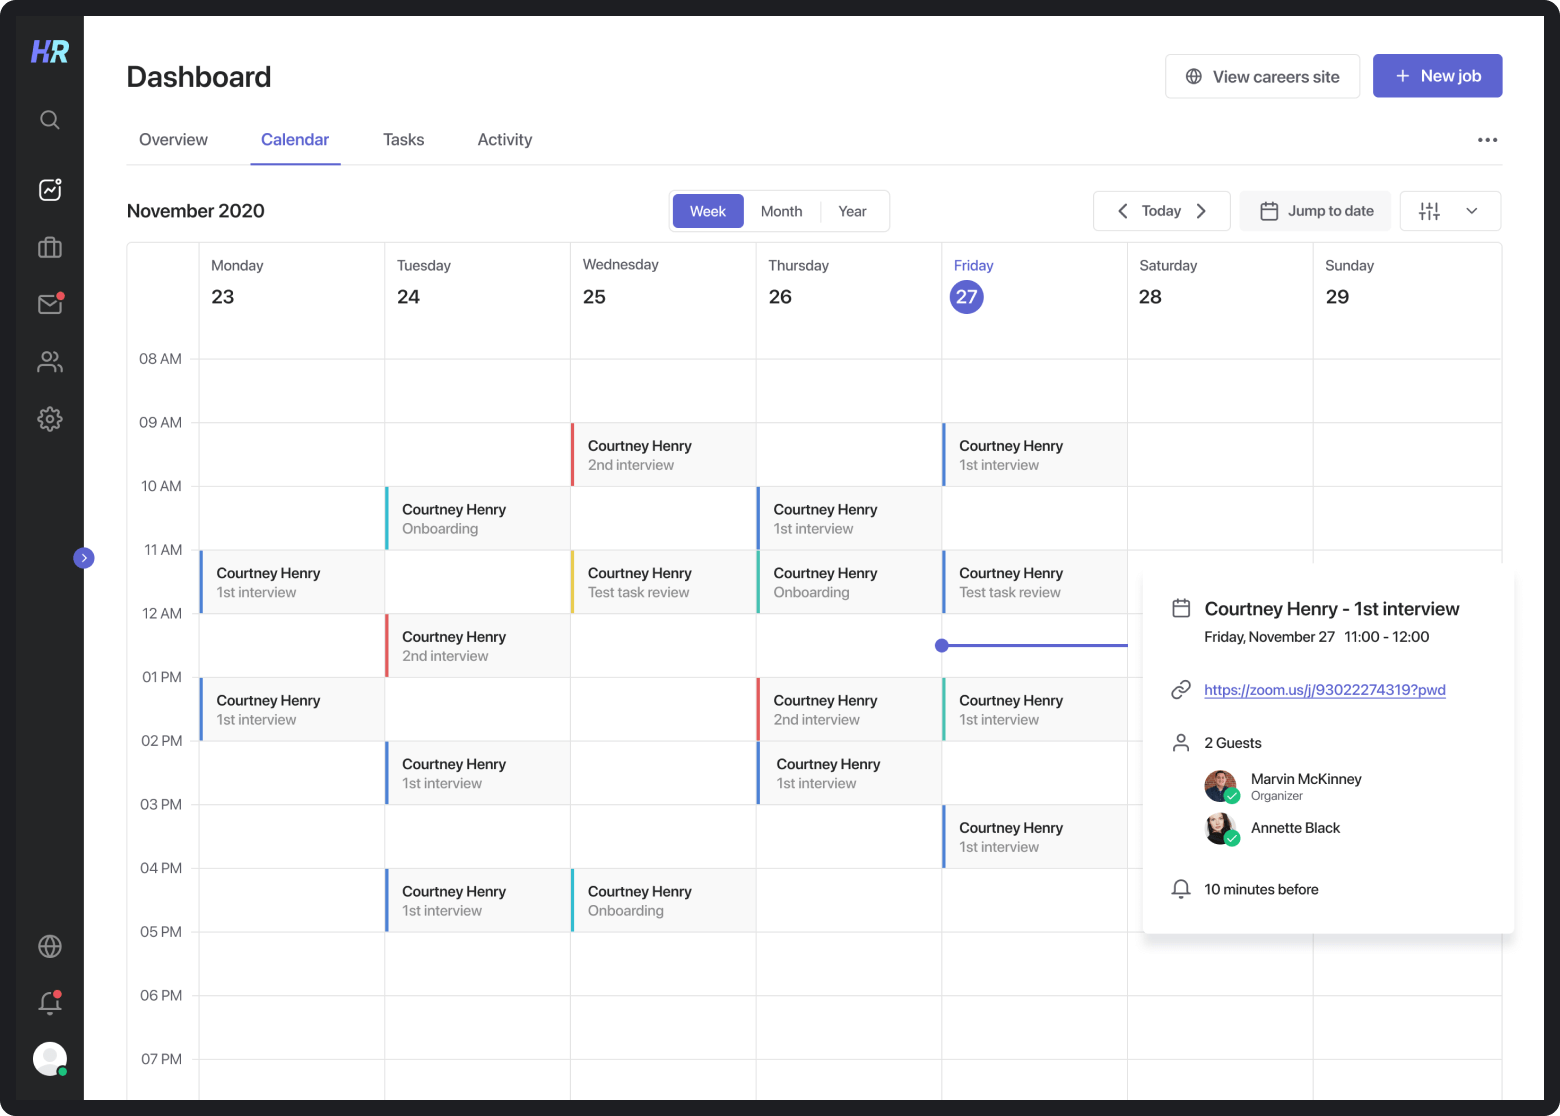Click the New job button
The width and height of the screenshot is (1560, 1116).
click(1437, 76)
